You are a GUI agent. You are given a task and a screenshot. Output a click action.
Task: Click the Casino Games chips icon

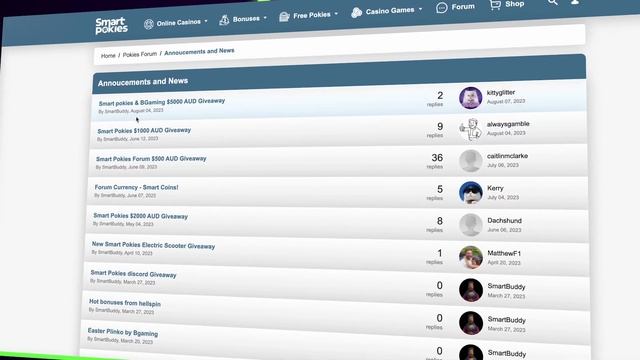pyautogui.click(x=356, y=12)
